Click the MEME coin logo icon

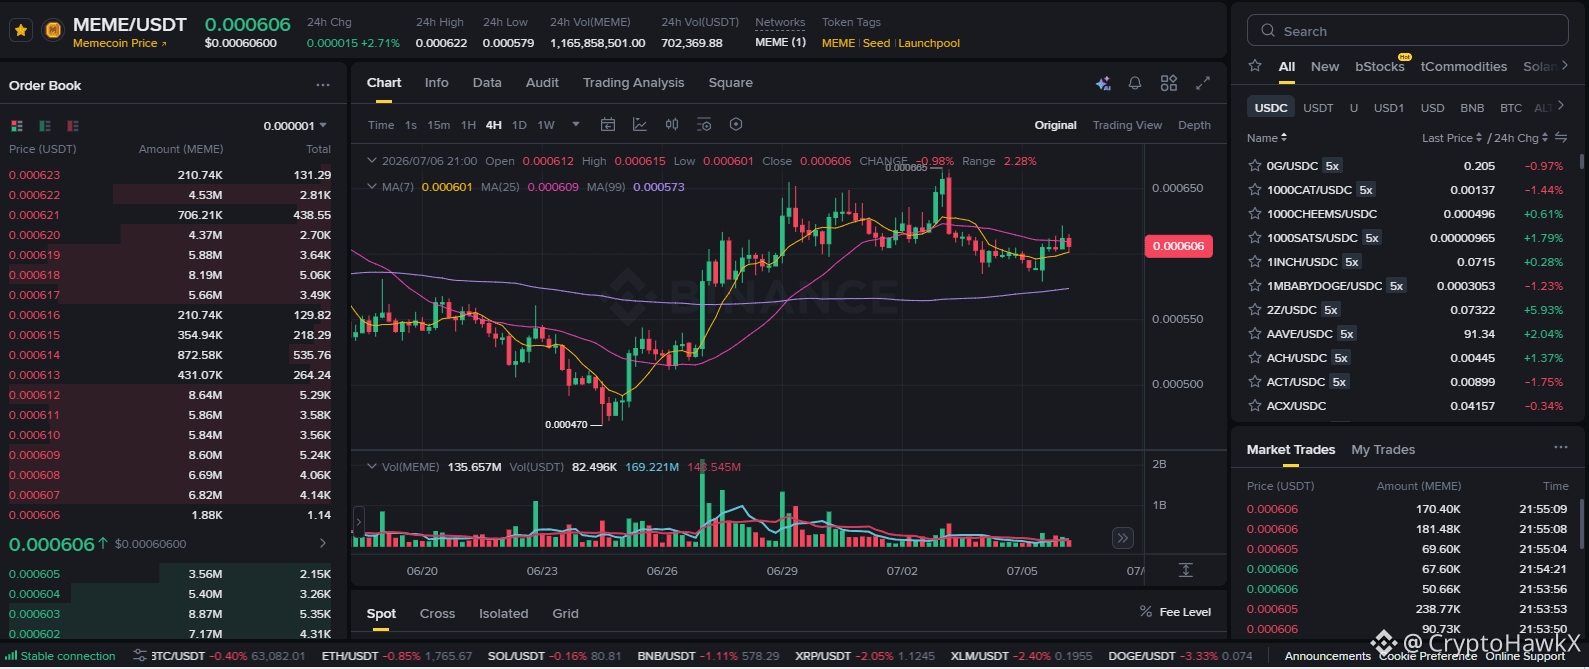53,30
